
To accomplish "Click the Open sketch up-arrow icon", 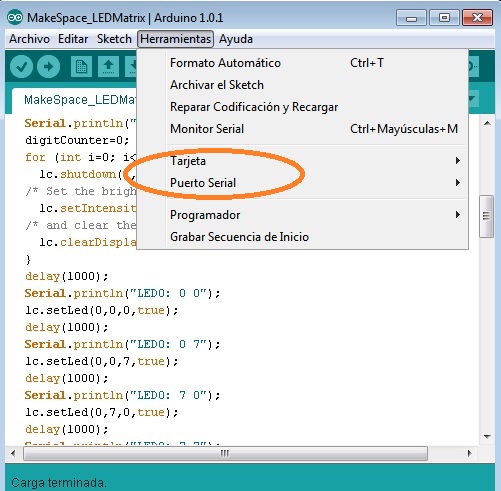I will 108,67.
